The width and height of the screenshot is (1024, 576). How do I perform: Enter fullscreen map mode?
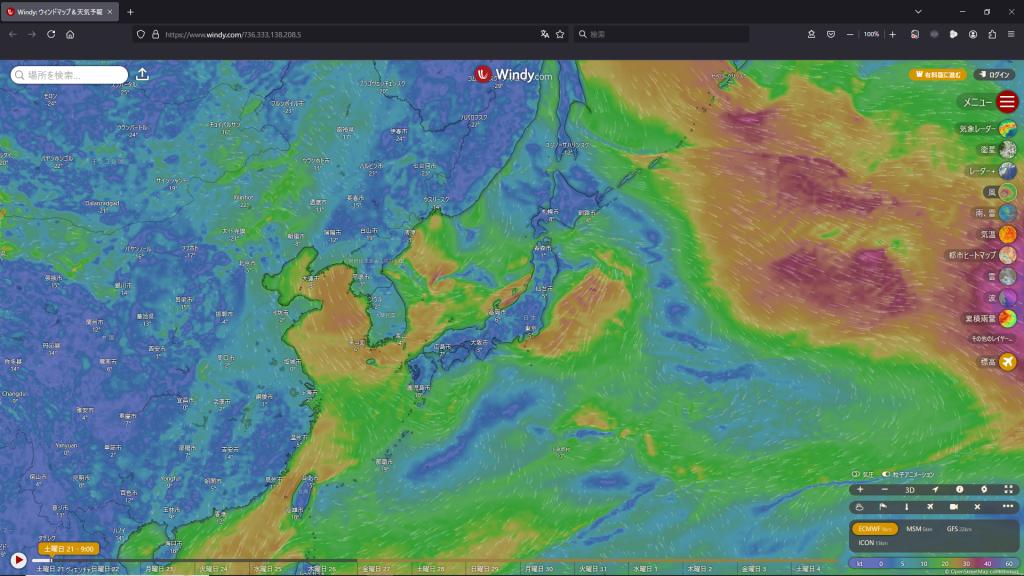pyautogui.click(x=1008, y=490)
